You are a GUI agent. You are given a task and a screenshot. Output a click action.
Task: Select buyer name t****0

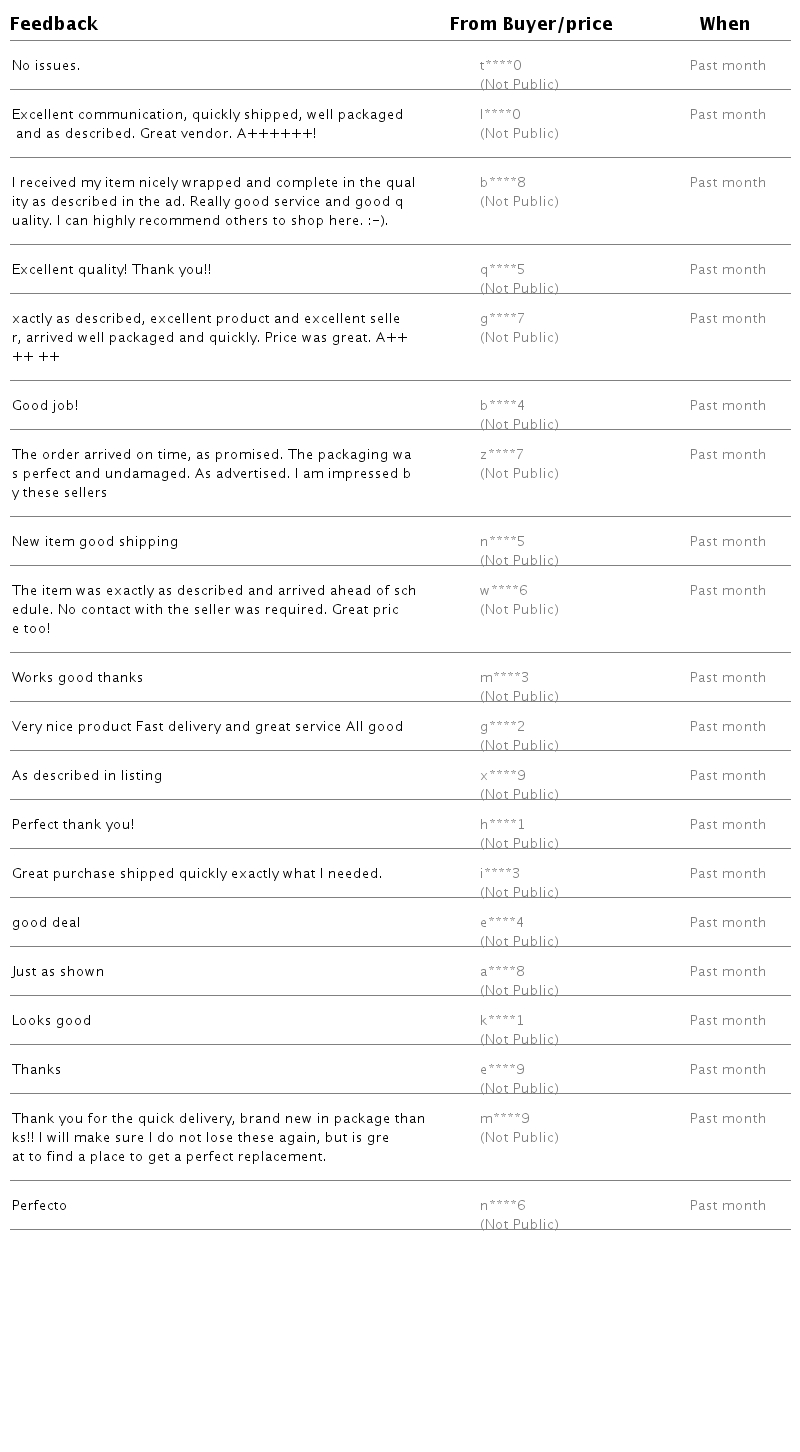click(x=501, y=66)
